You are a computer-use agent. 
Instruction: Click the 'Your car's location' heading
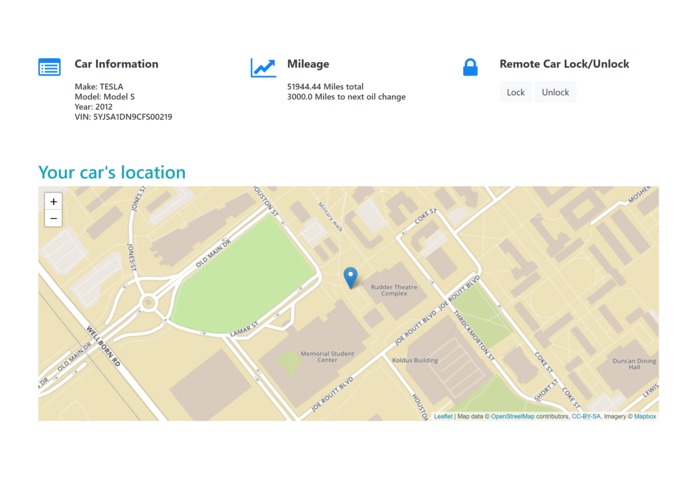tap(112, 172)
